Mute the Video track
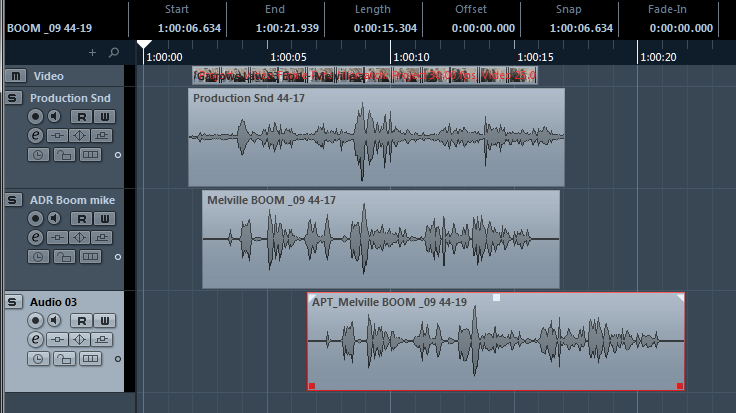The width and height of the screenshot is (736, 413). coord(14,76)
